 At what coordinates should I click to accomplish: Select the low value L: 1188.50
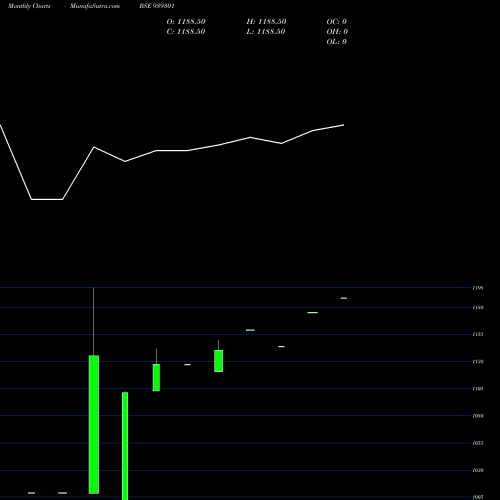pos(266,32)
